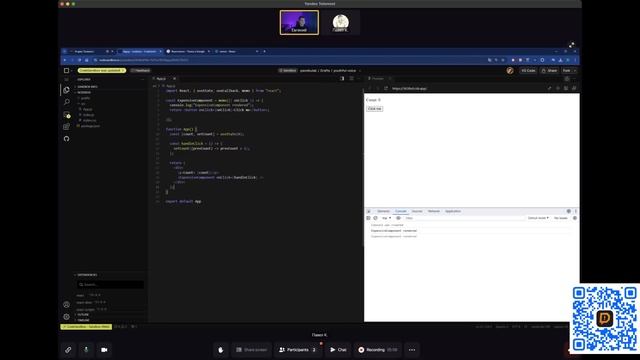Click the VS Code button in header
This screenshot has width=640, height=360.
point(528,71)
